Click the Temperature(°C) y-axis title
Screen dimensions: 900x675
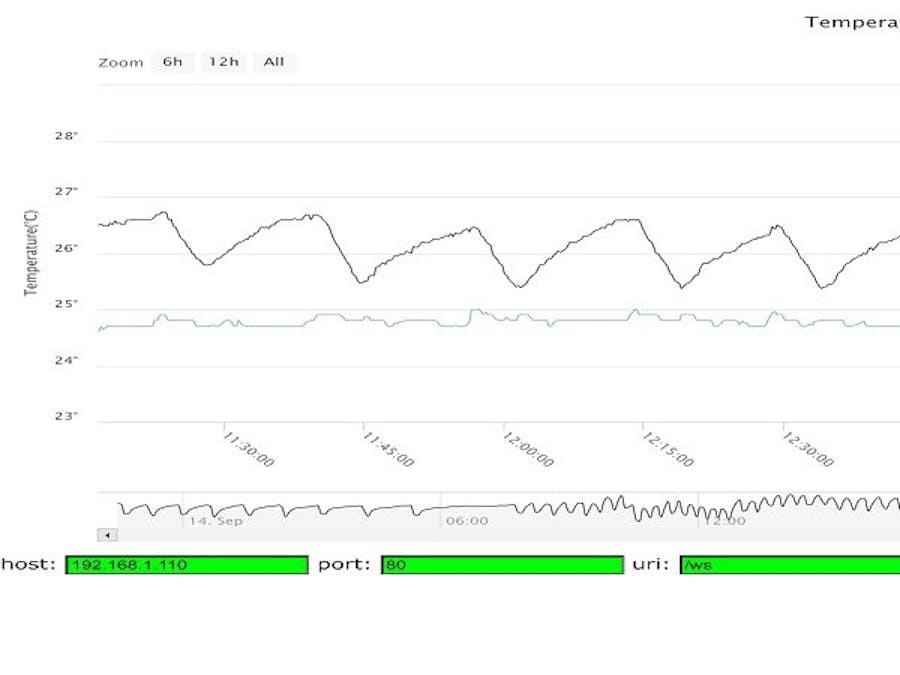coord(32,253)
